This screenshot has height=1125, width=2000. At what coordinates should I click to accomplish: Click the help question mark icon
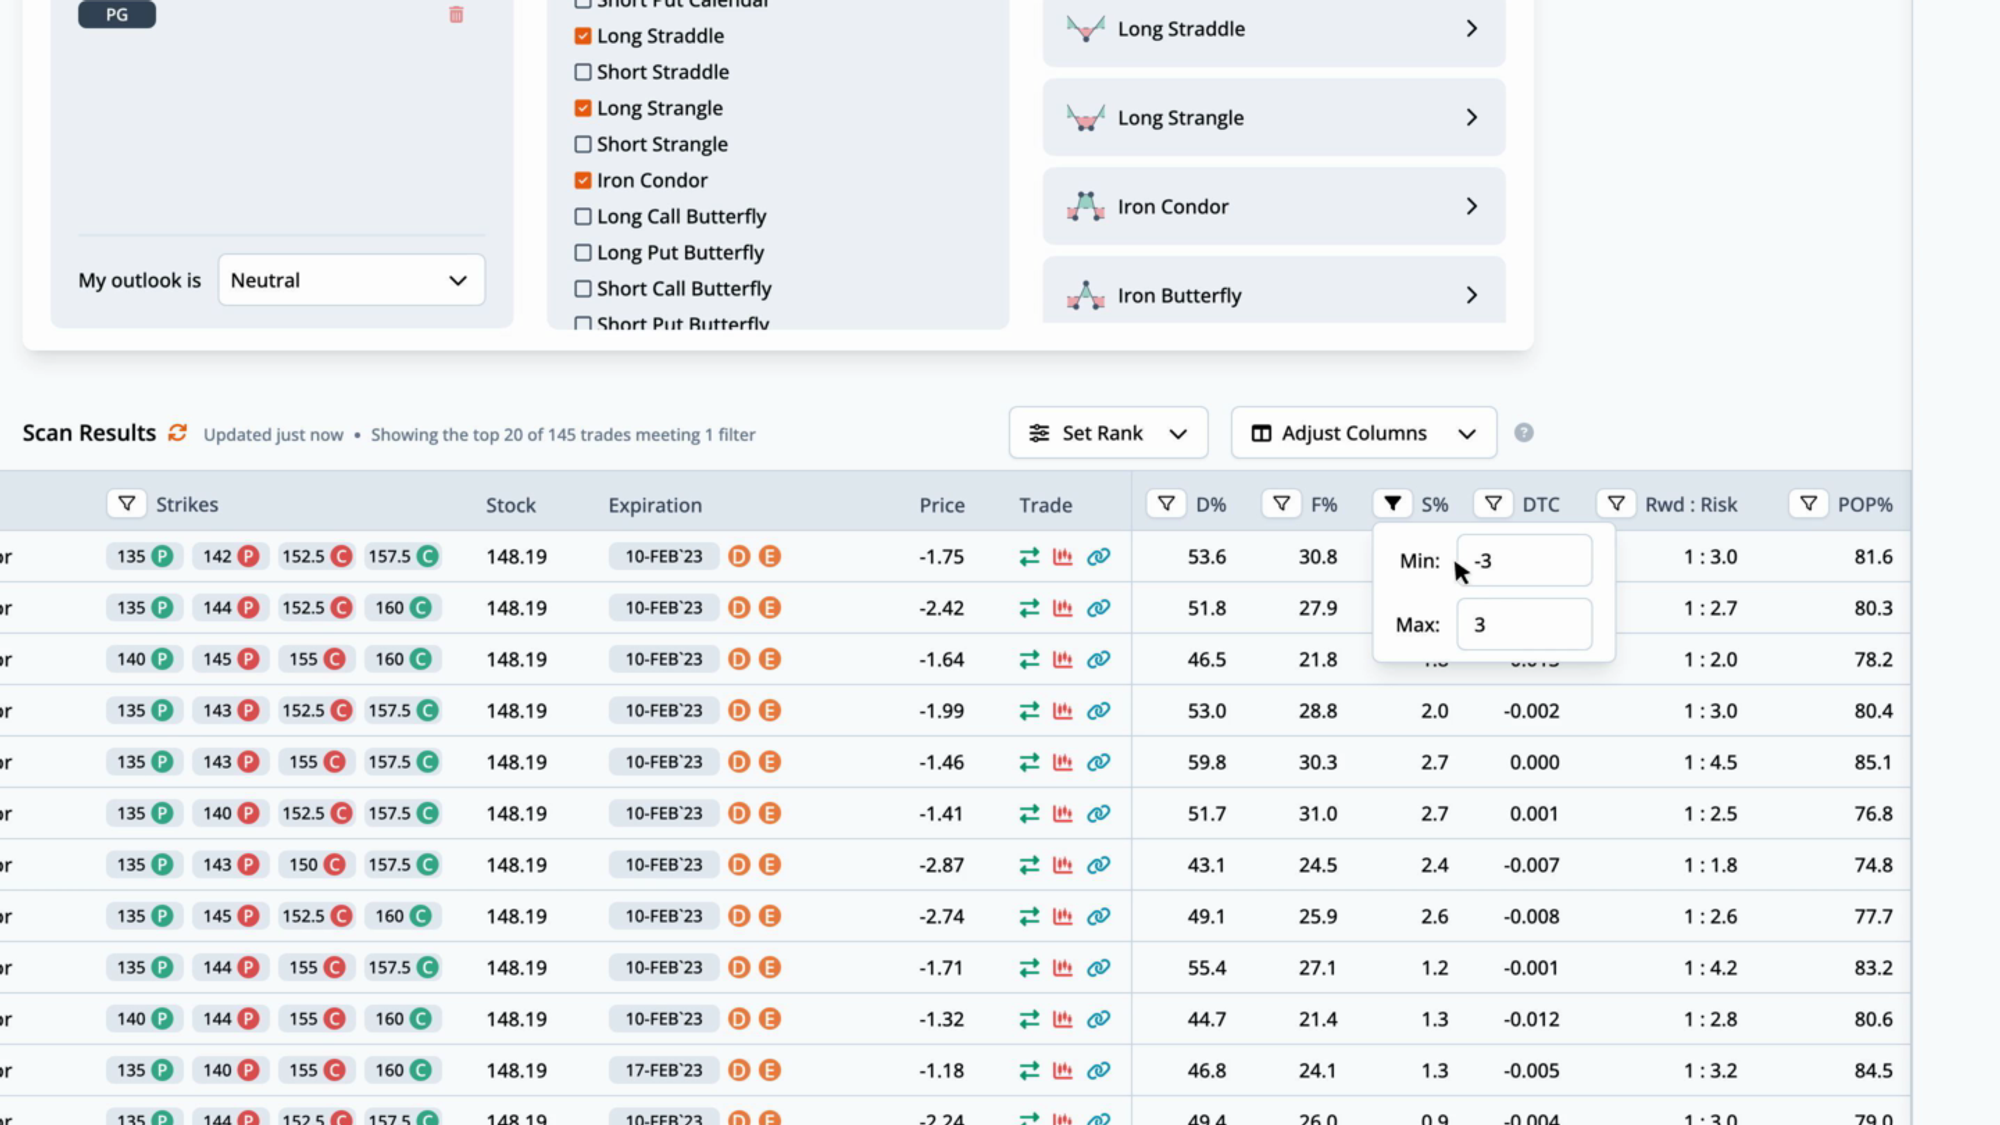1523,433
